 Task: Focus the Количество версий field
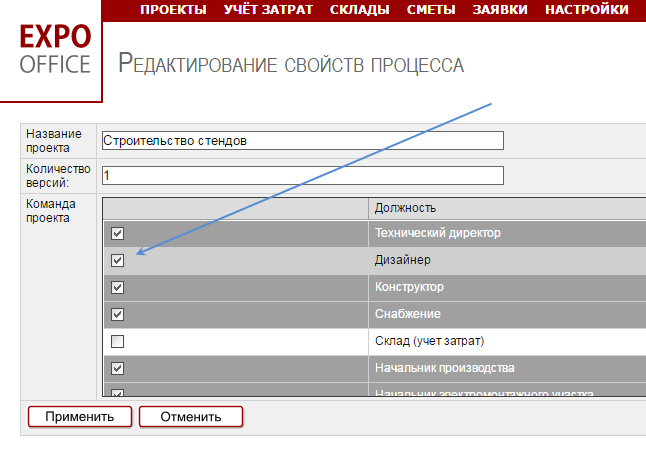[302, 175]
